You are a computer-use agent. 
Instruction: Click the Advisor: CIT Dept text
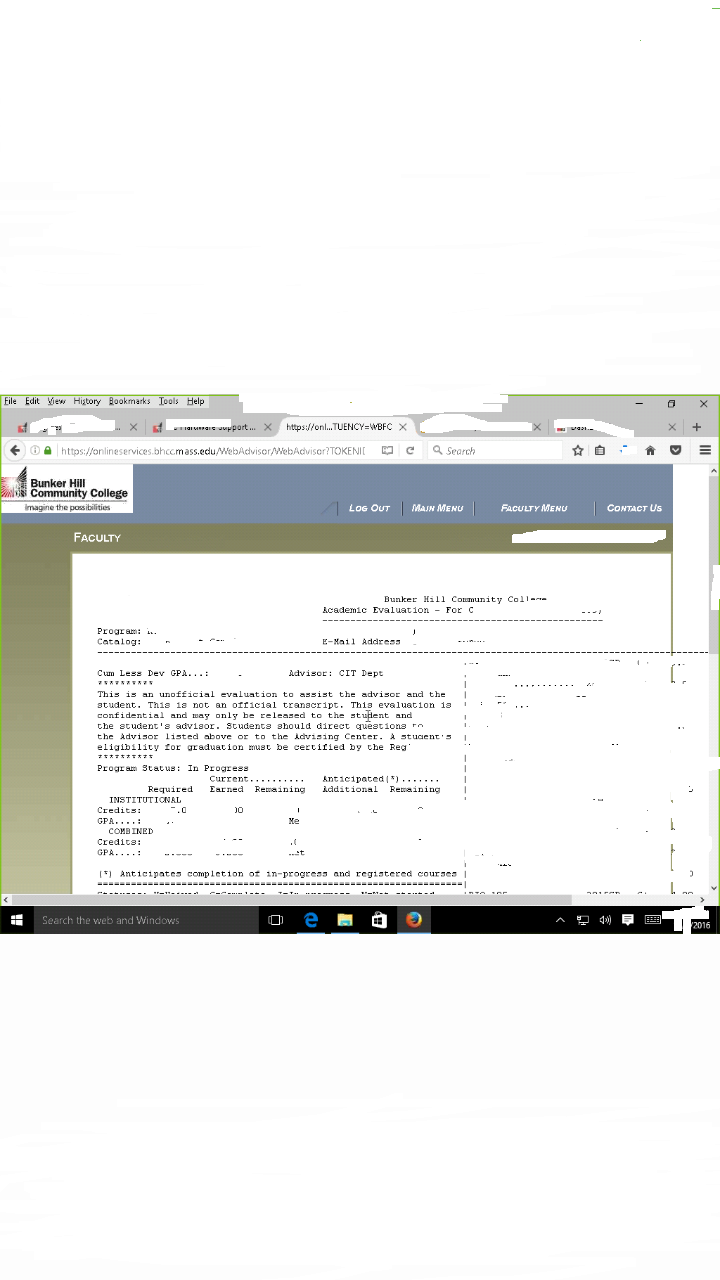click(336, 673)
